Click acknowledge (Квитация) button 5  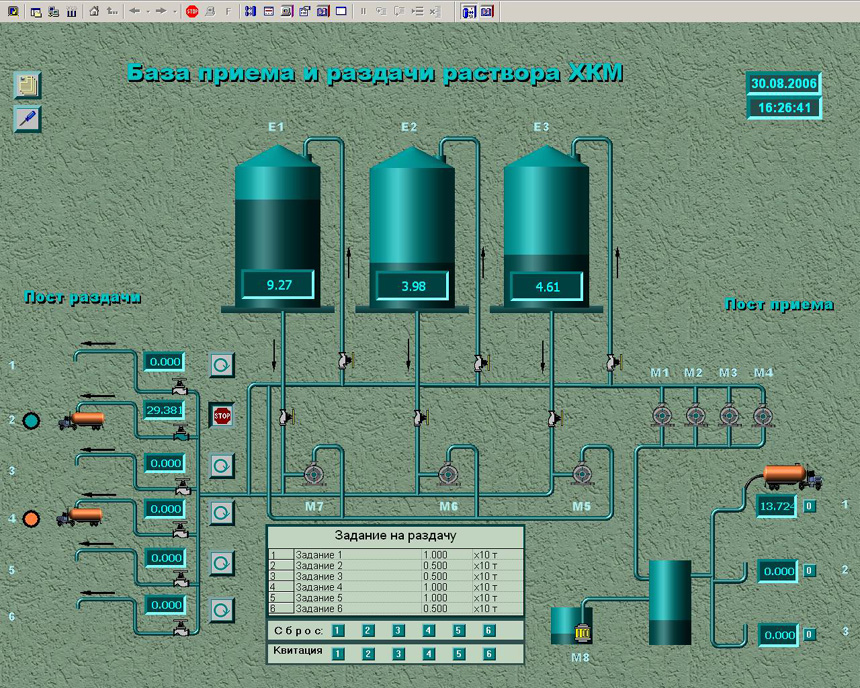459,653
